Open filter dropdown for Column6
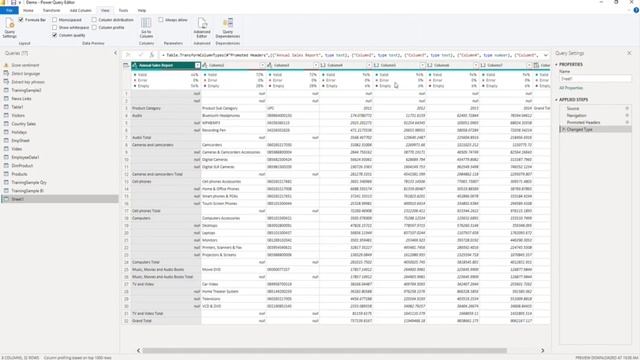 [x=476, y=65]
